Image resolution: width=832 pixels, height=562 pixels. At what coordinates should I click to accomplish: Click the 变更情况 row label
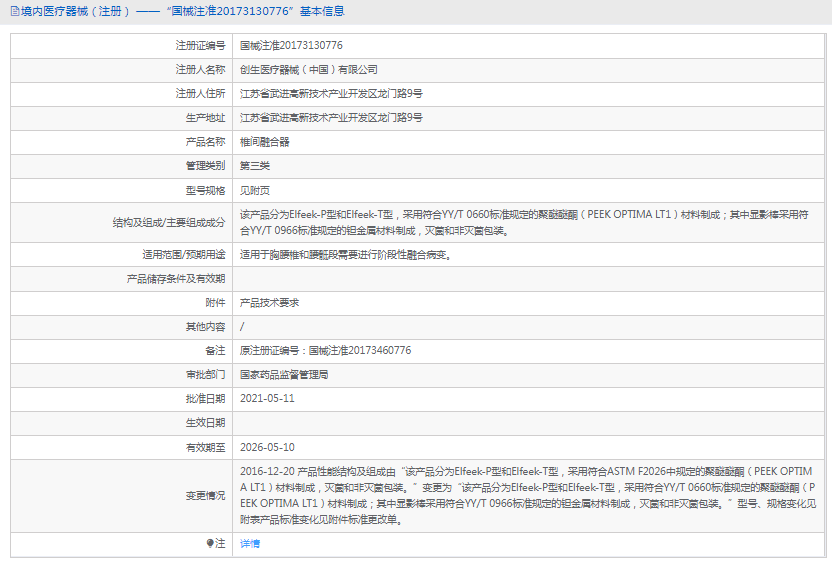point(205,496)
